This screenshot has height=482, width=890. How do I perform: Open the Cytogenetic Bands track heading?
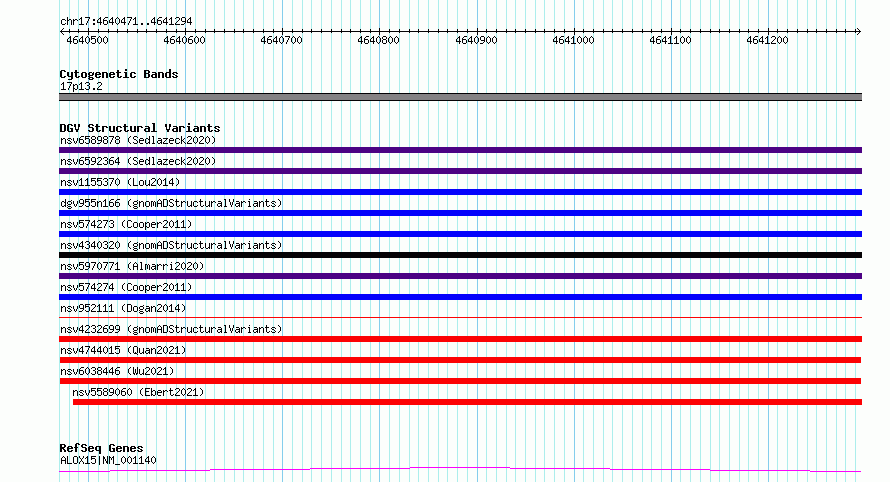(x=119, y=74)
